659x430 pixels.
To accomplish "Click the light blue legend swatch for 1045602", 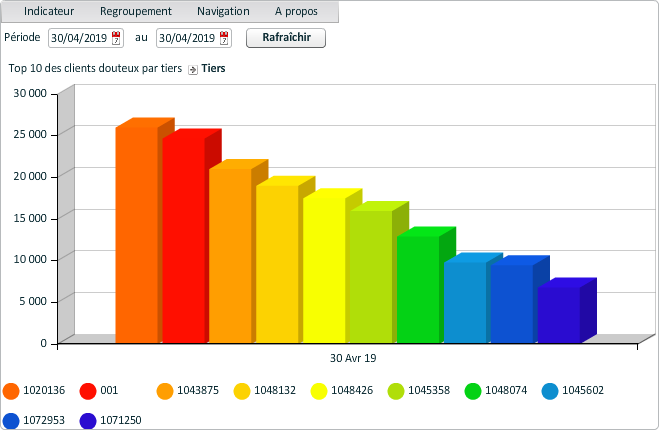I will click(550, 391).
